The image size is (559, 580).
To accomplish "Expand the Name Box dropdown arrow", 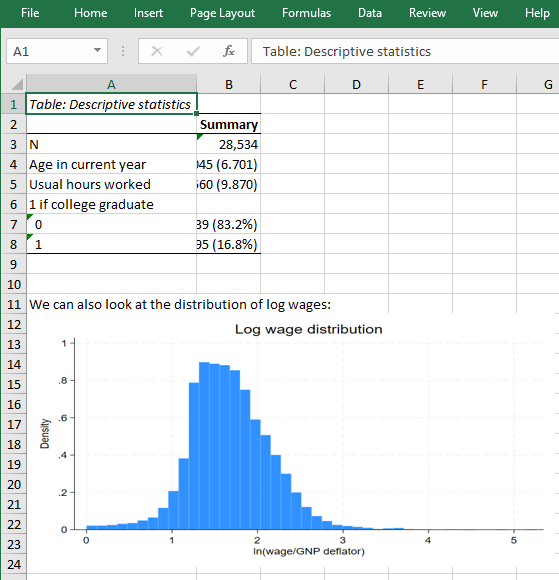I will click(97, 51).
